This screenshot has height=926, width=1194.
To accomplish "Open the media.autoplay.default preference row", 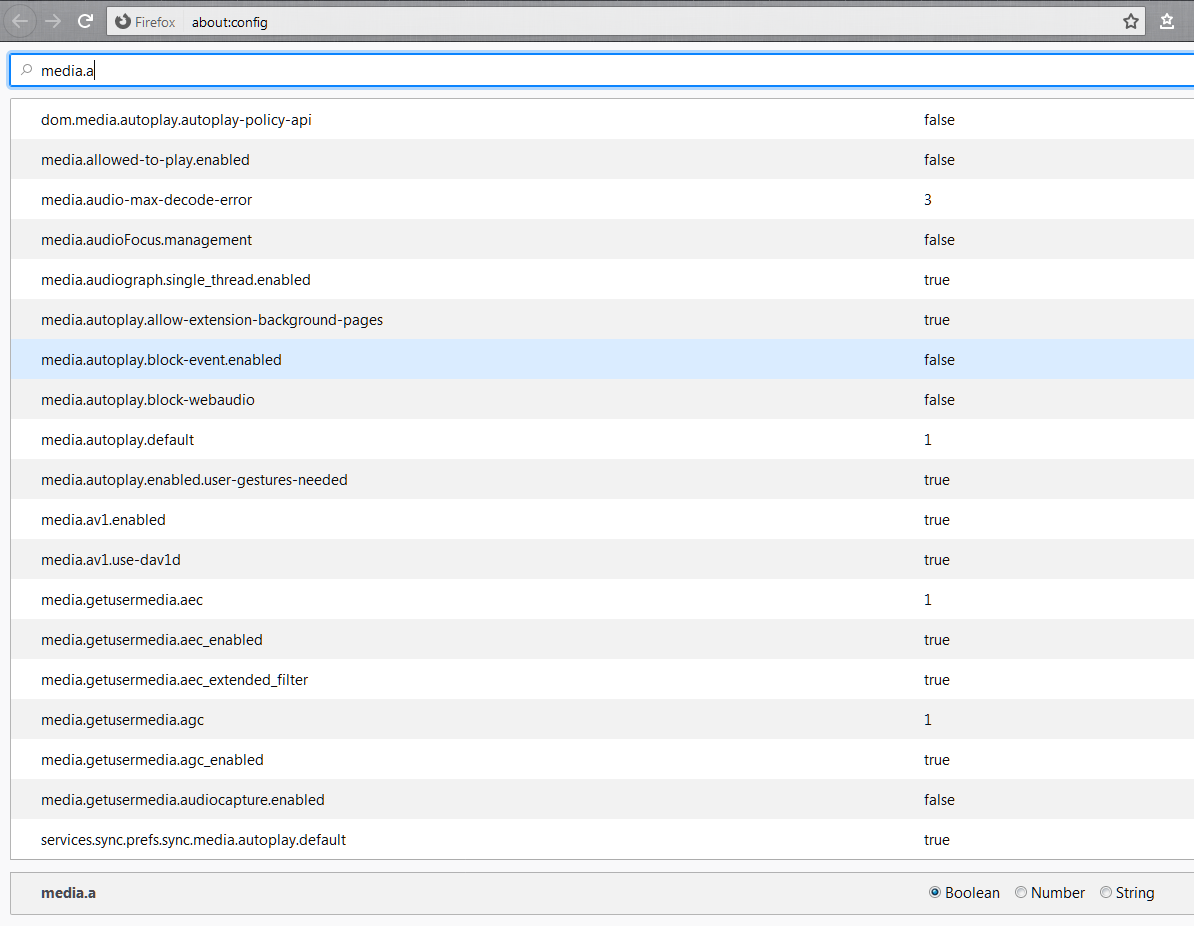I will [117, 439].
